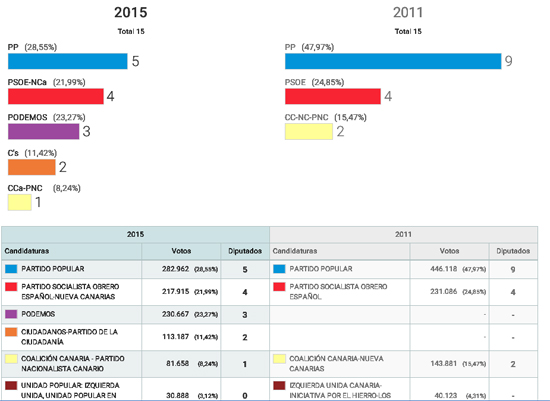Click the 446.118 votes value
The height and width of the screenshot is (401, 550).
(x=444, y=269)
